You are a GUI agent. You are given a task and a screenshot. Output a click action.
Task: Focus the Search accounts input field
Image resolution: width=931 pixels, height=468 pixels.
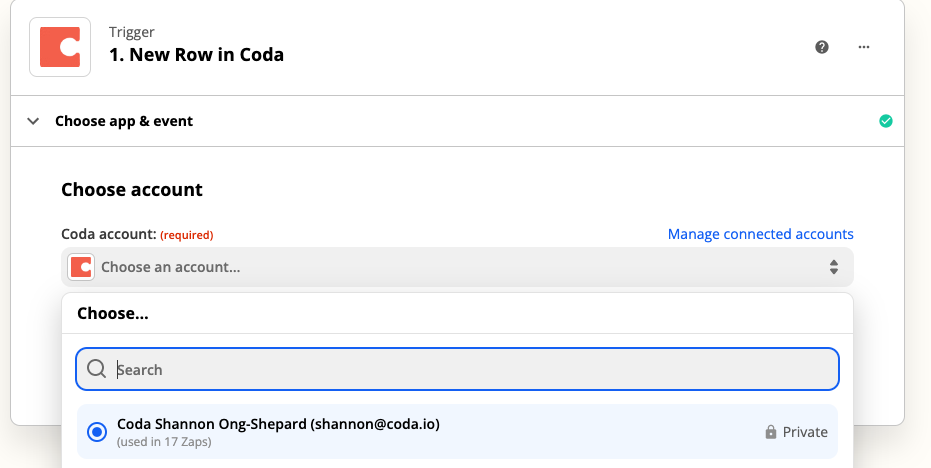[x=470, y=369]
